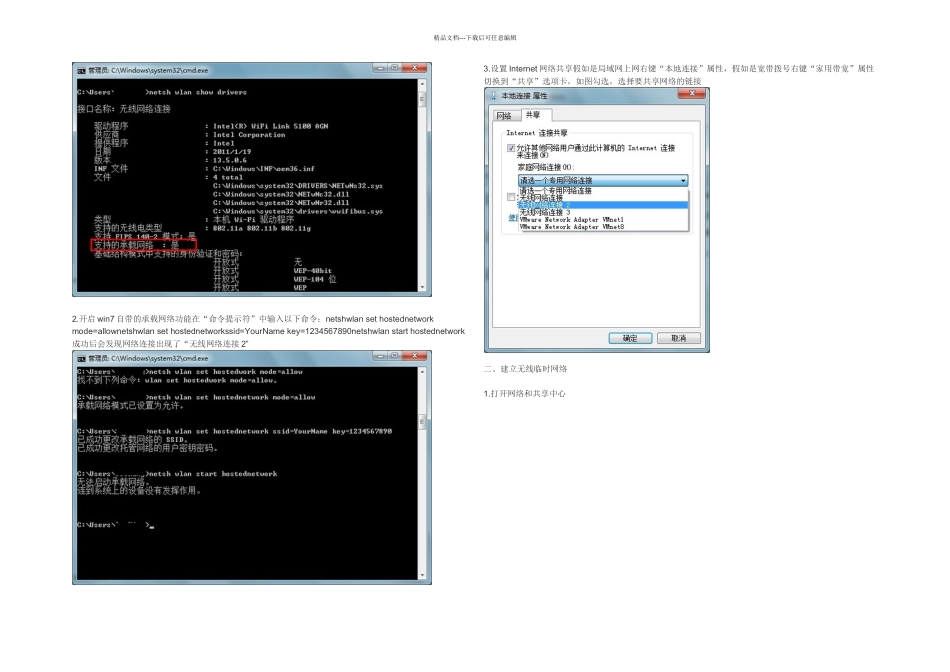Viewport: 950px width, 672px height.
Task: Tick the unchecked checkbox below the dropdown
Action: pyautogui.click(x=511, y=197)
